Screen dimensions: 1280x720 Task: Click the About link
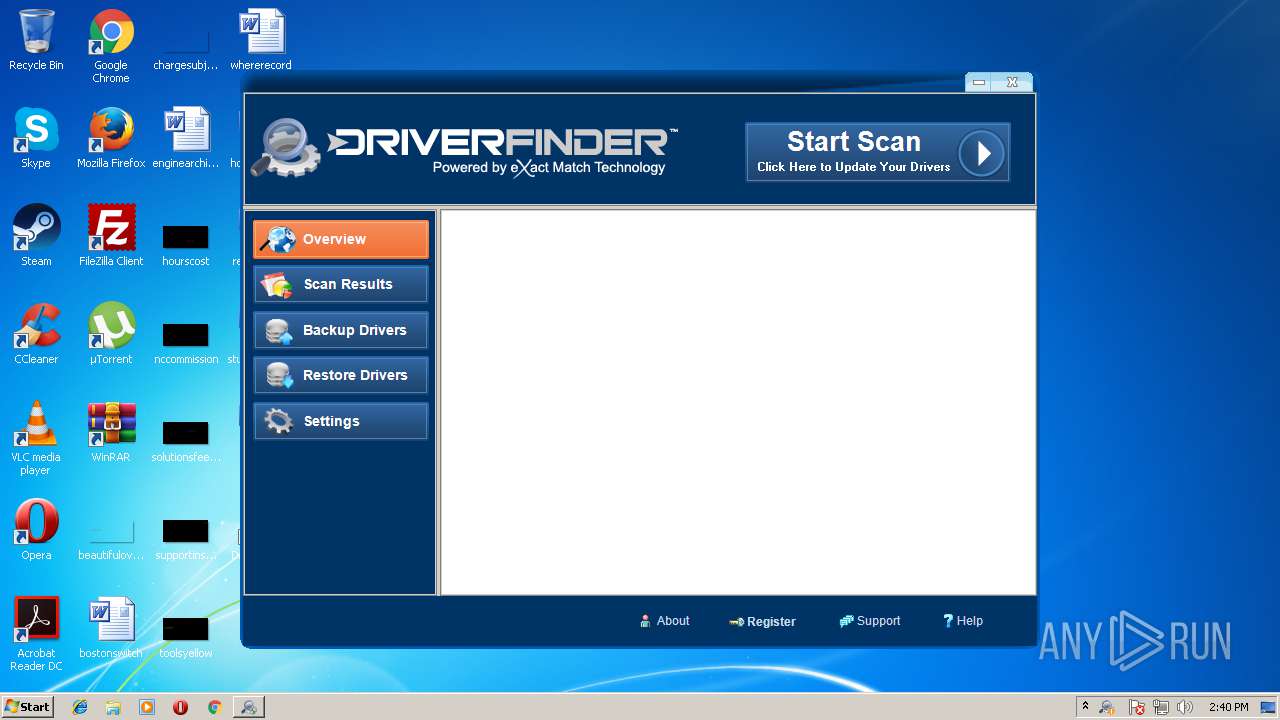coord(665,621)
